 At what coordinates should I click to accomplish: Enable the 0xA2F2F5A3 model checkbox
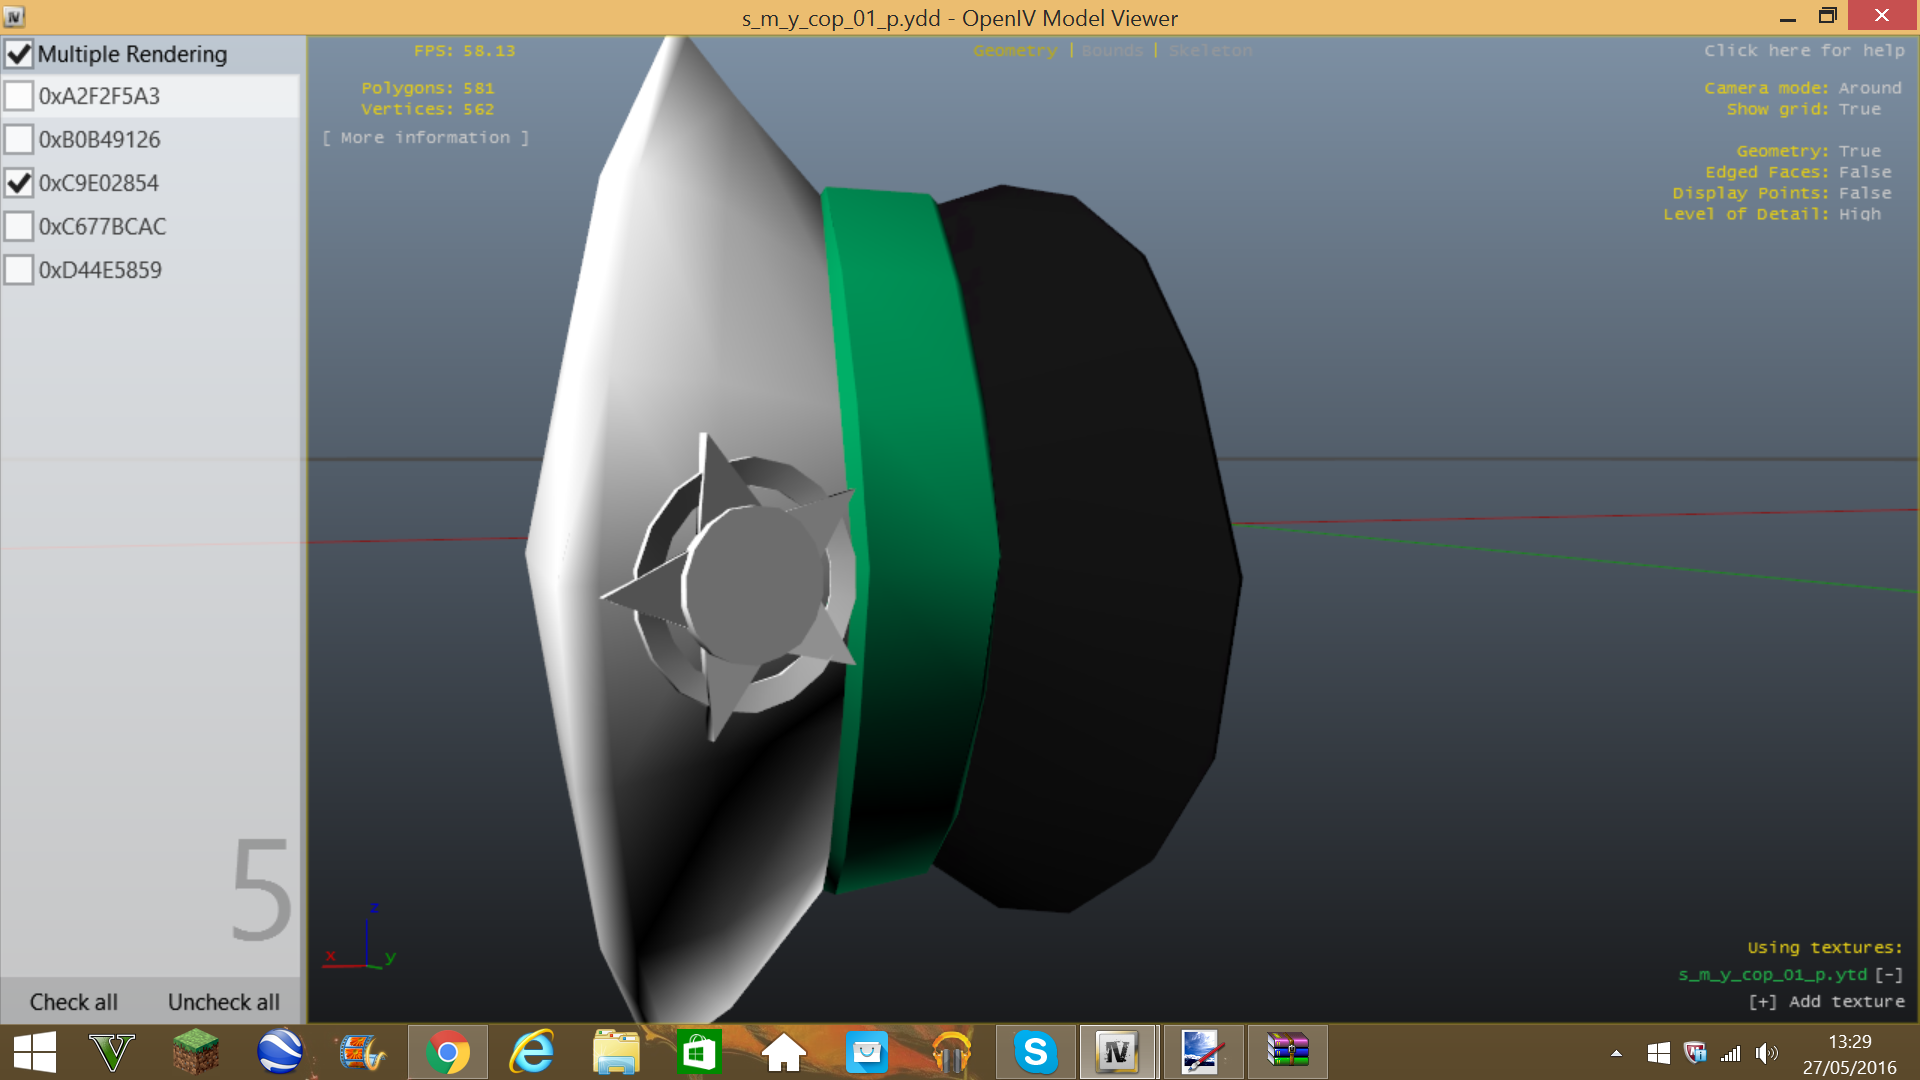[x=19, y=96]
